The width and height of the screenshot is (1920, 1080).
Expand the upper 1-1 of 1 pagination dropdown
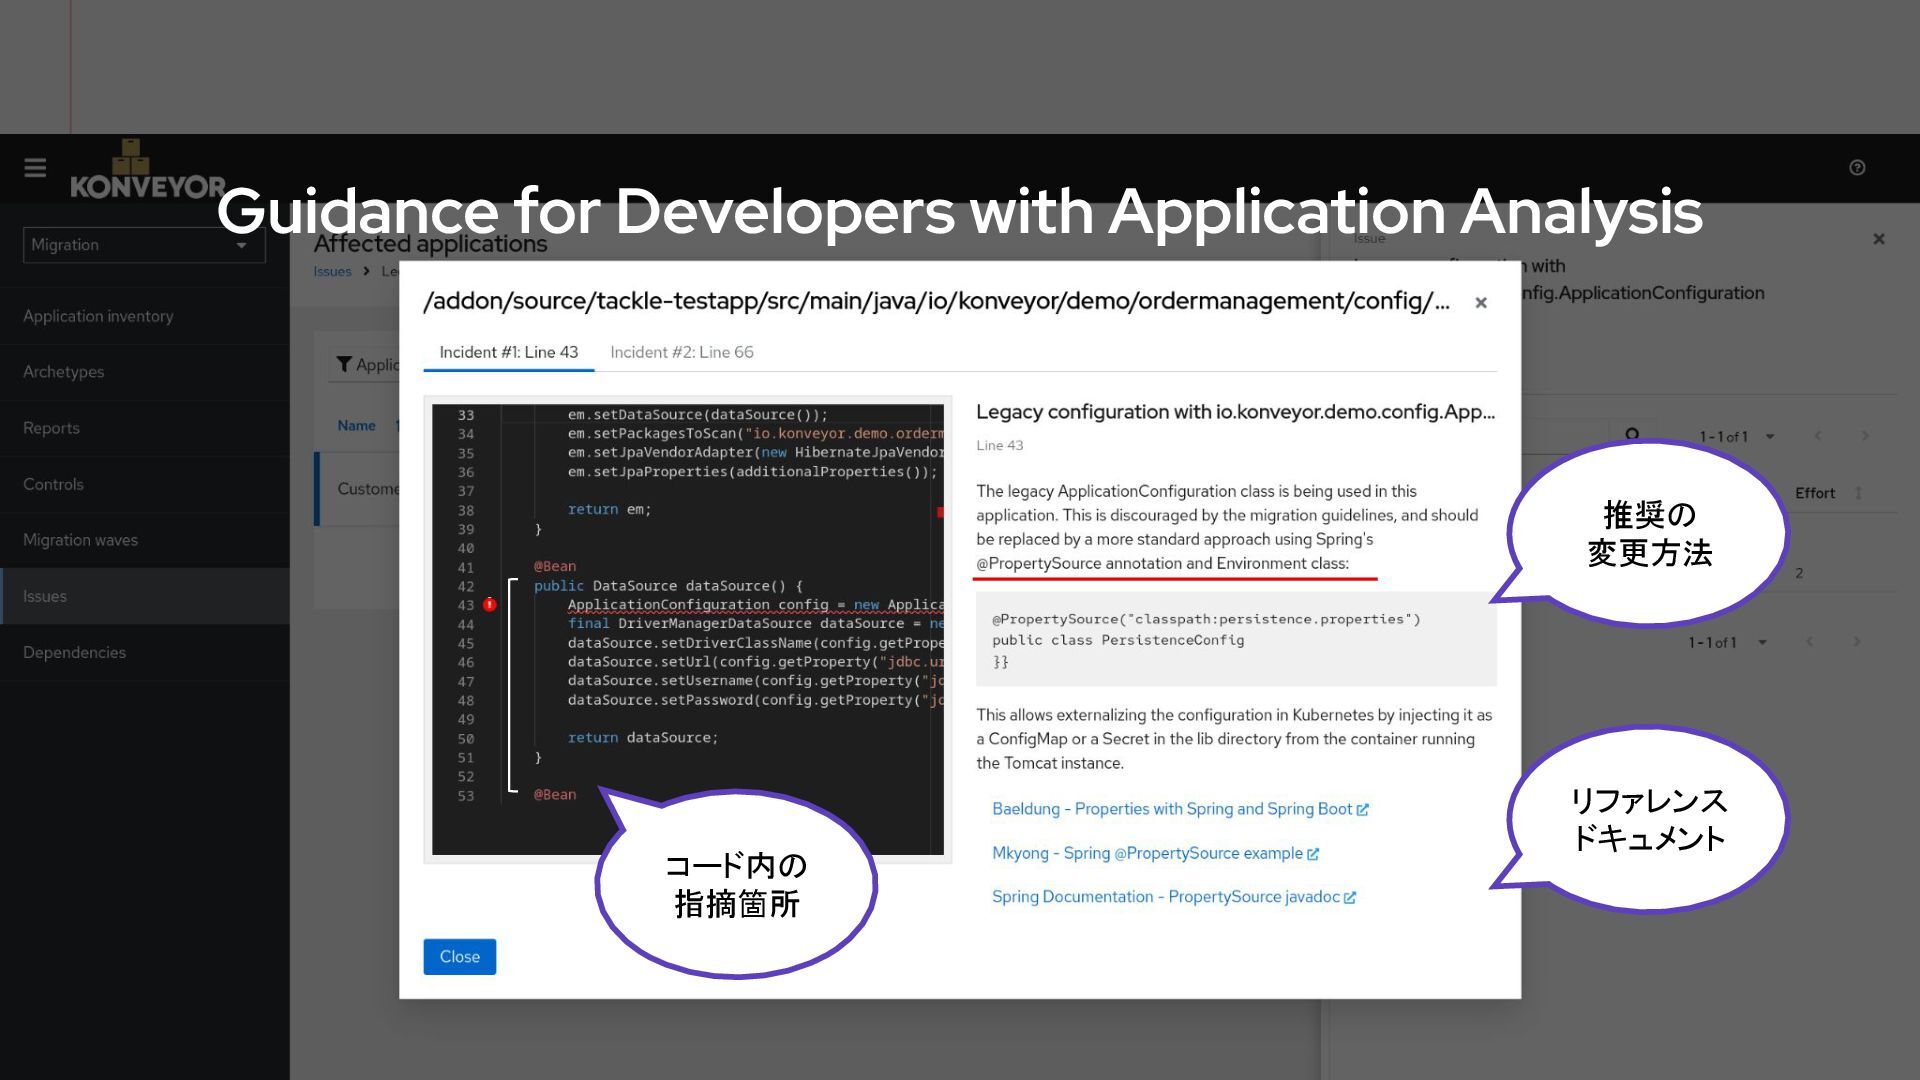tap(1770, 437)
